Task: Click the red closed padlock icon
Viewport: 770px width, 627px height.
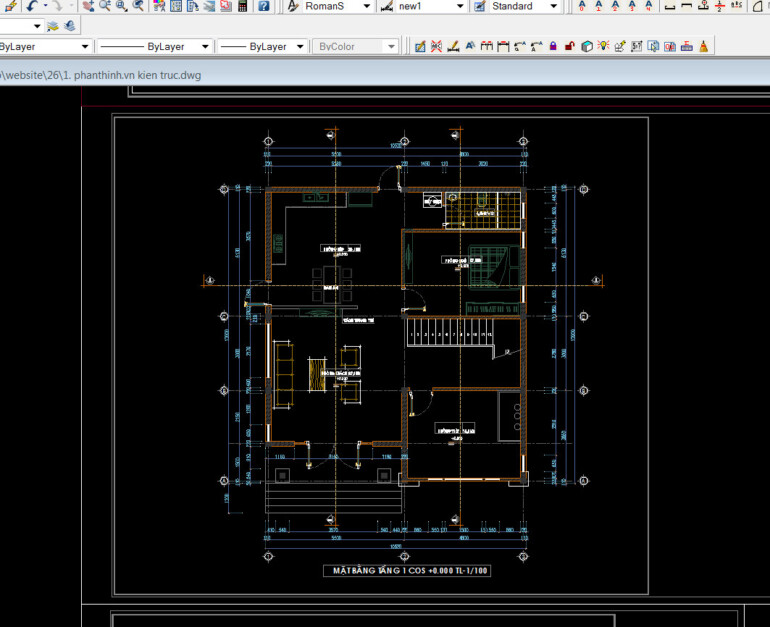Action: (569, 47)
